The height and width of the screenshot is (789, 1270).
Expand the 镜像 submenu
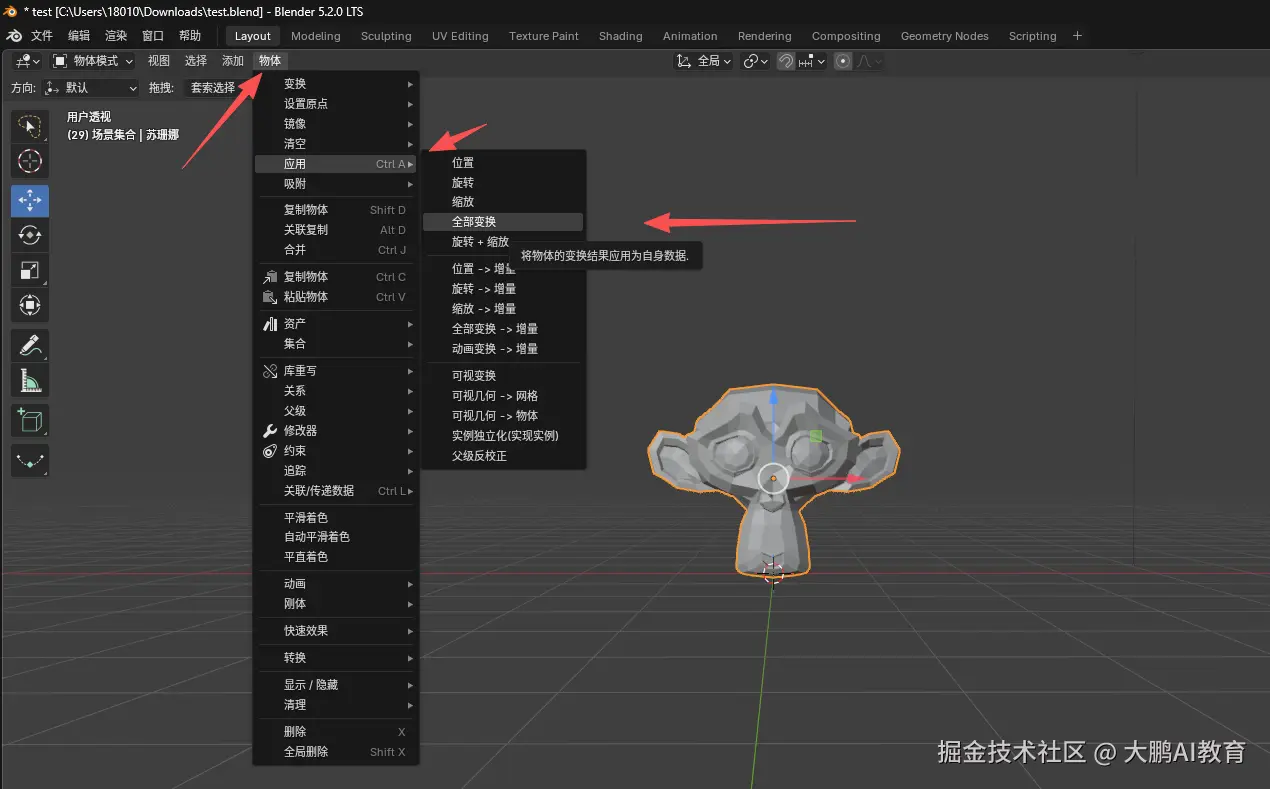(x=336, y=124)
